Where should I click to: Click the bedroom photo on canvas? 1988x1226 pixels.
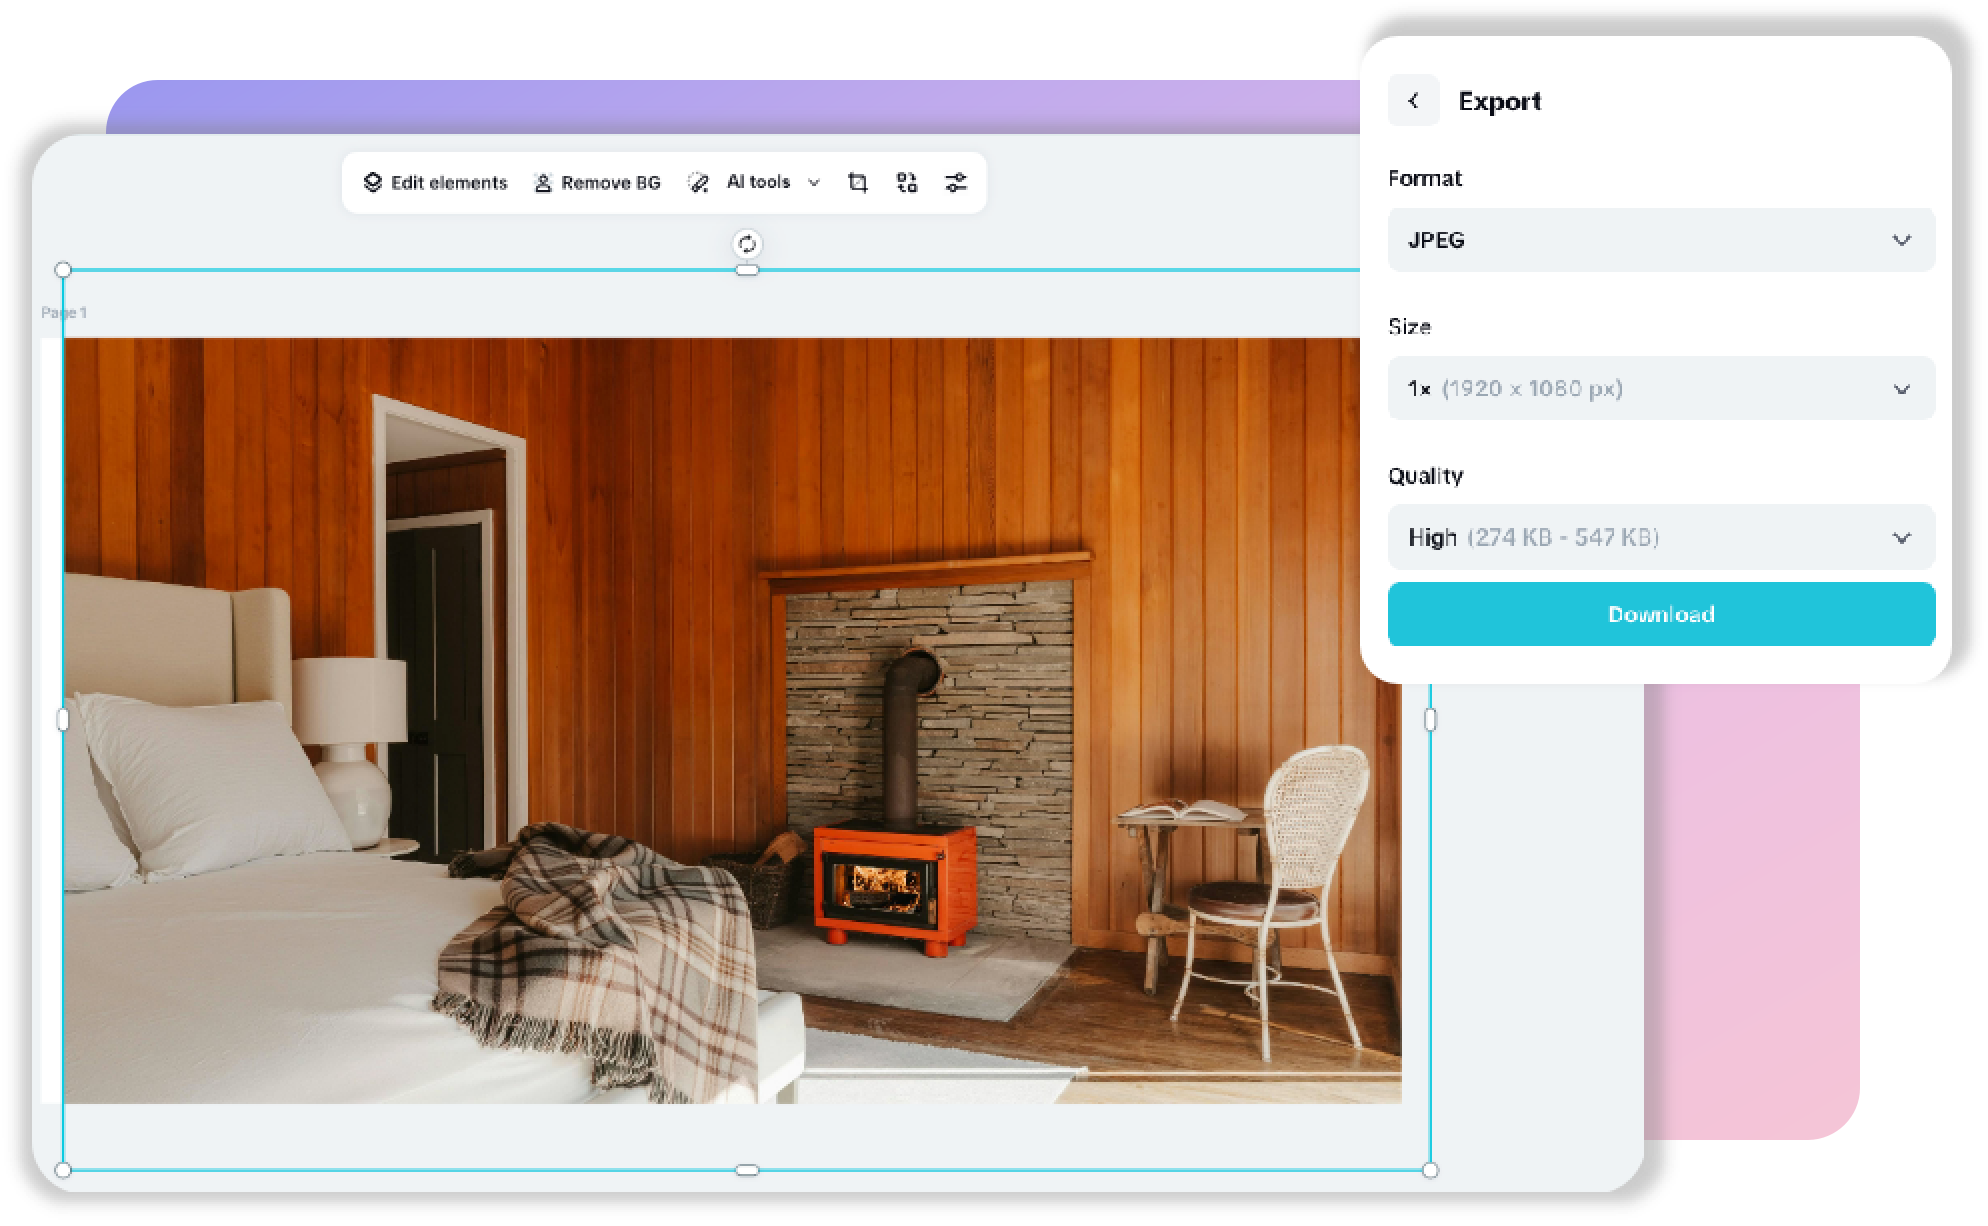point(730,720)
